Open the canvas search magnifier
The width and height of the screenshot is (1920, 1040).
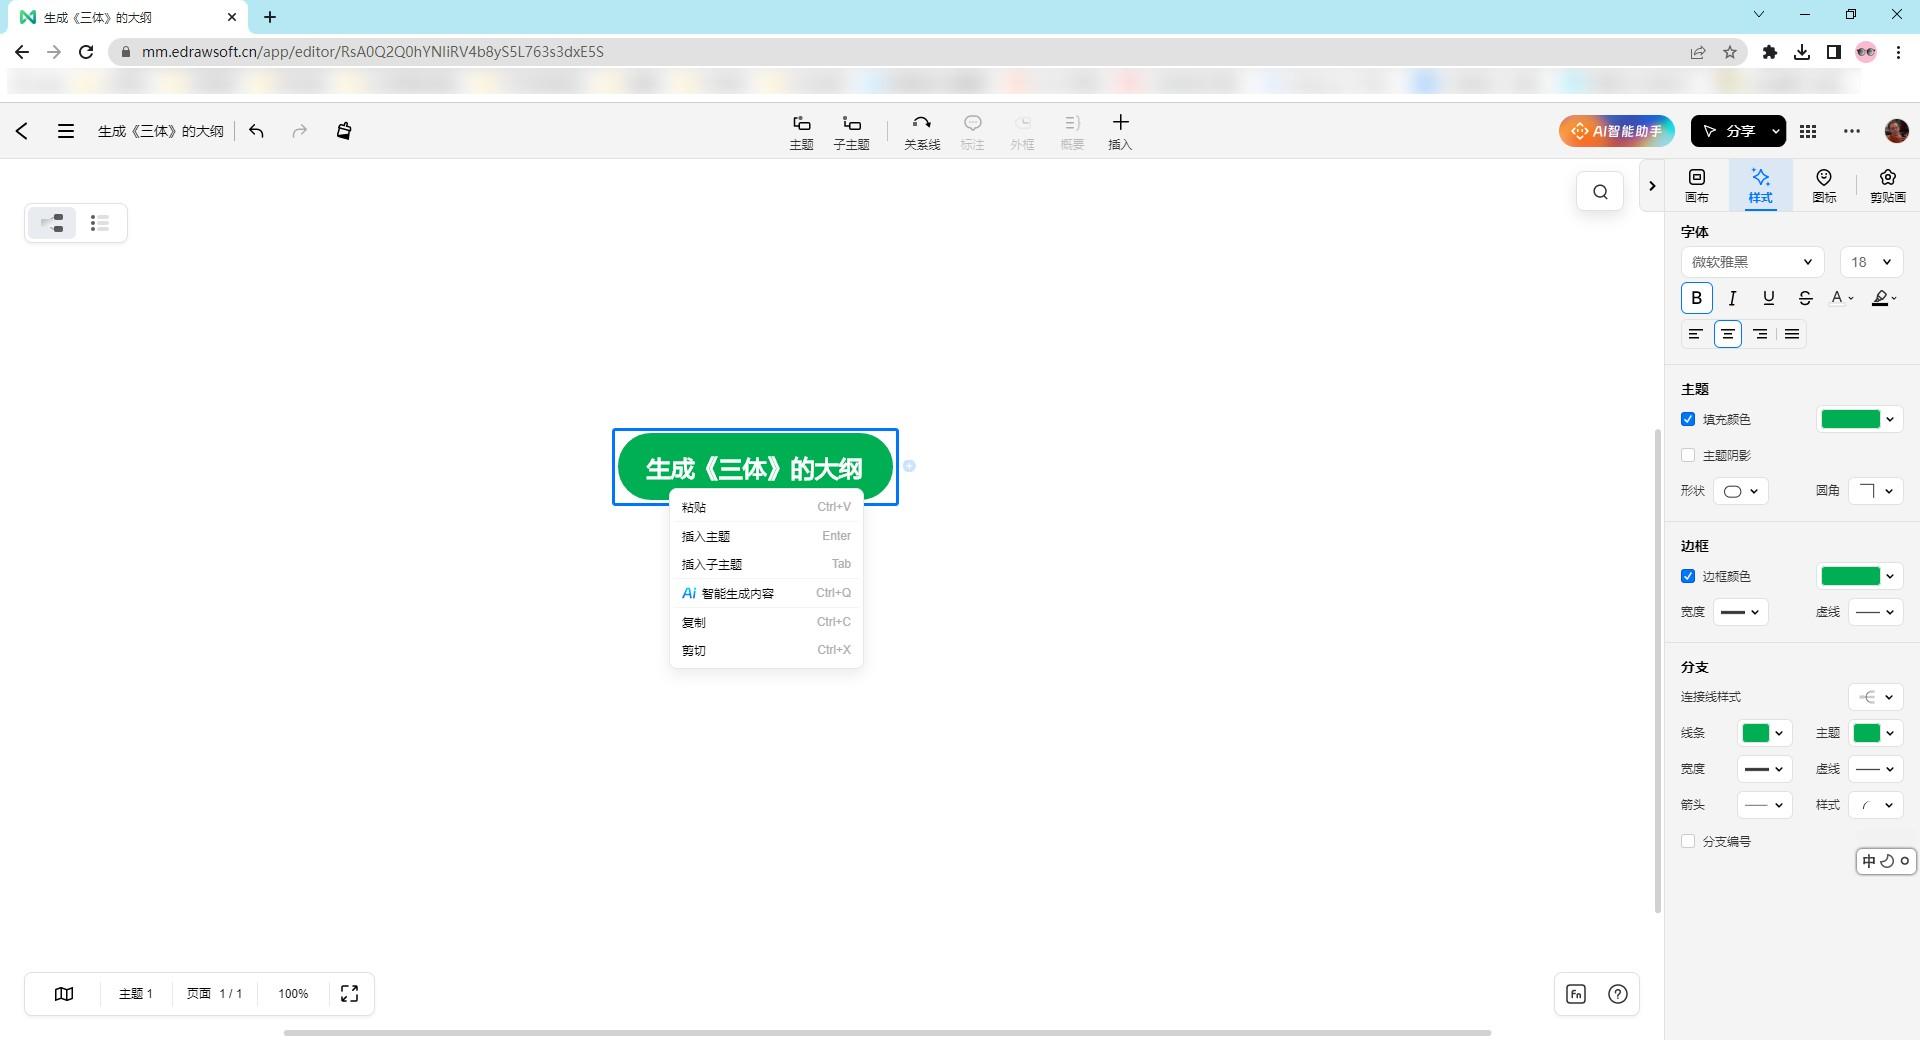pyautogui.click(x=1600, y=192)
